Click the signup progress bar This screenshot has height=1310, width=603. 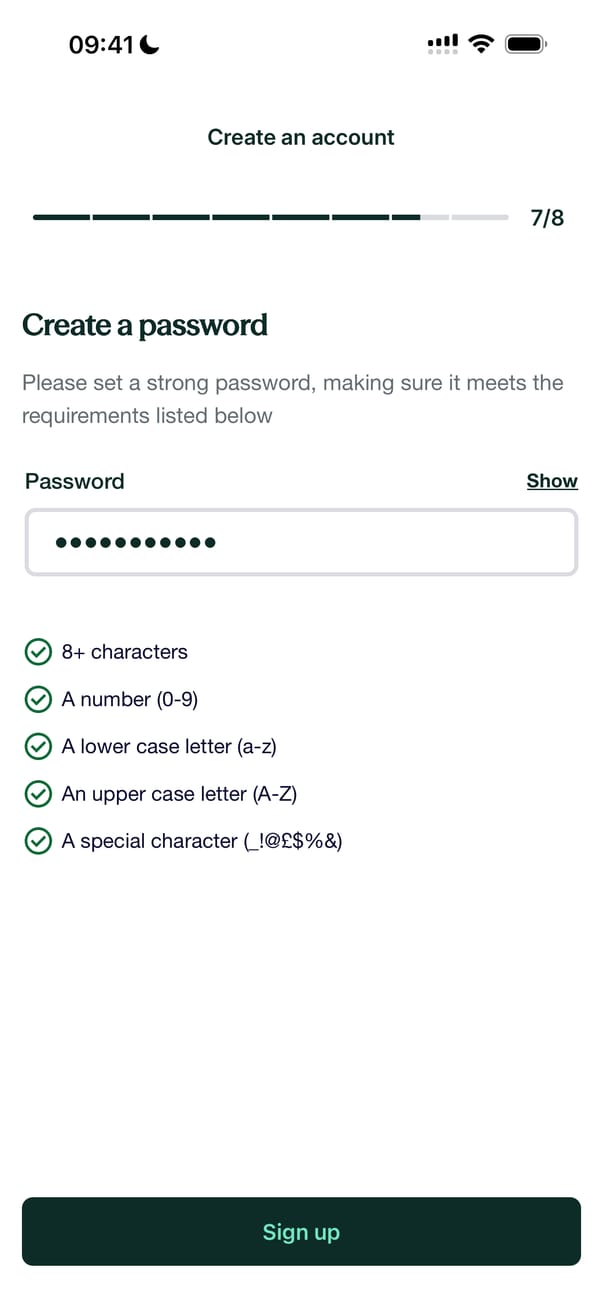270,217
